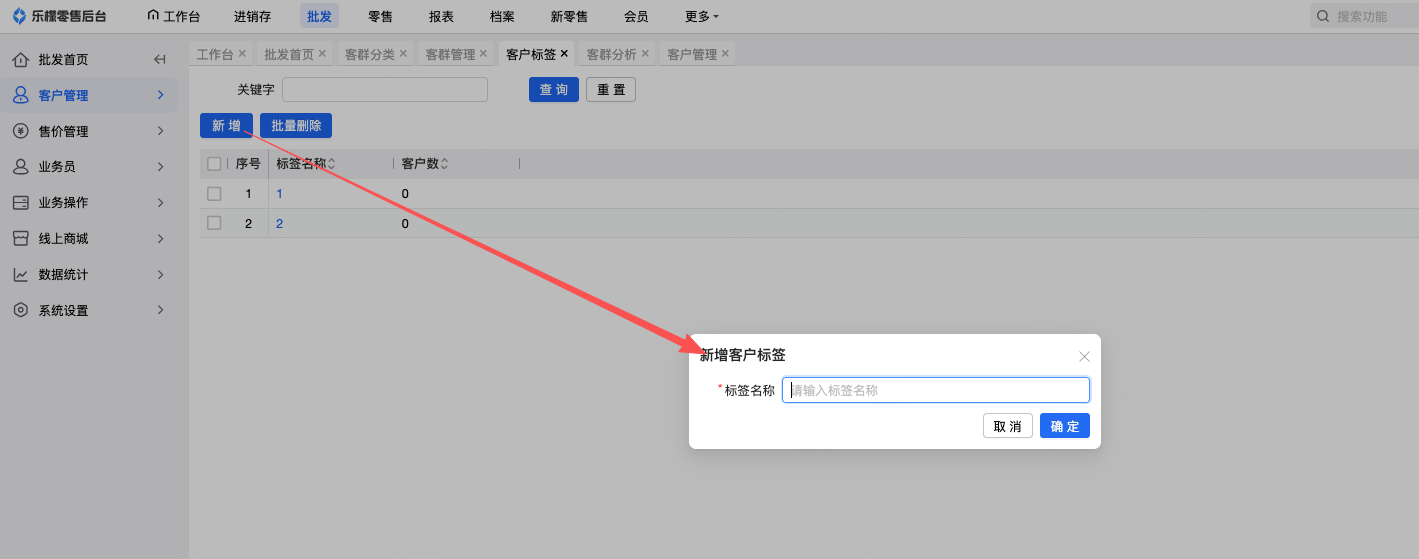Click the 批发首页 home icon
1419x559 pixels.
(20, 60)
